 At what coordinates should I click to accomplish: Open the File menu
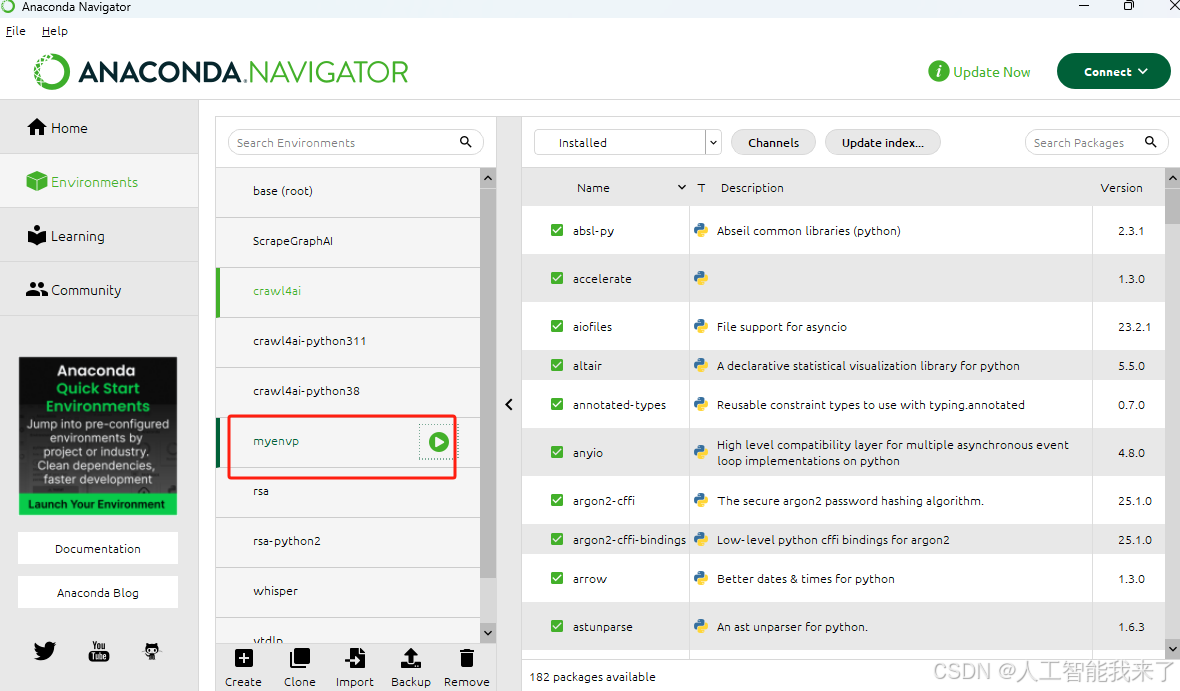coord(16,31)
